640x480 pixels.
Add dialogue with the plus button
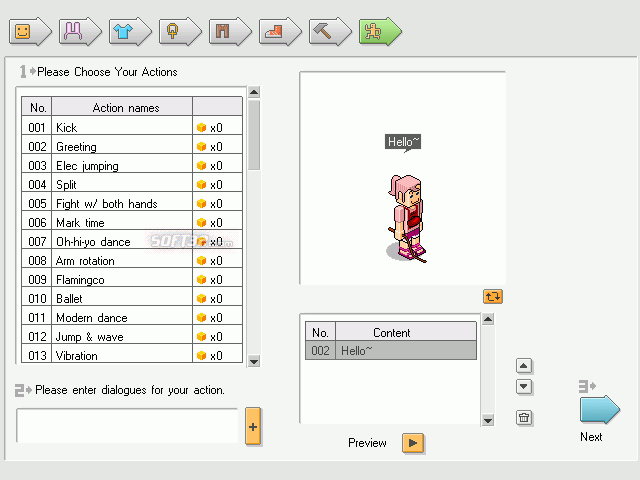(253, 426)
